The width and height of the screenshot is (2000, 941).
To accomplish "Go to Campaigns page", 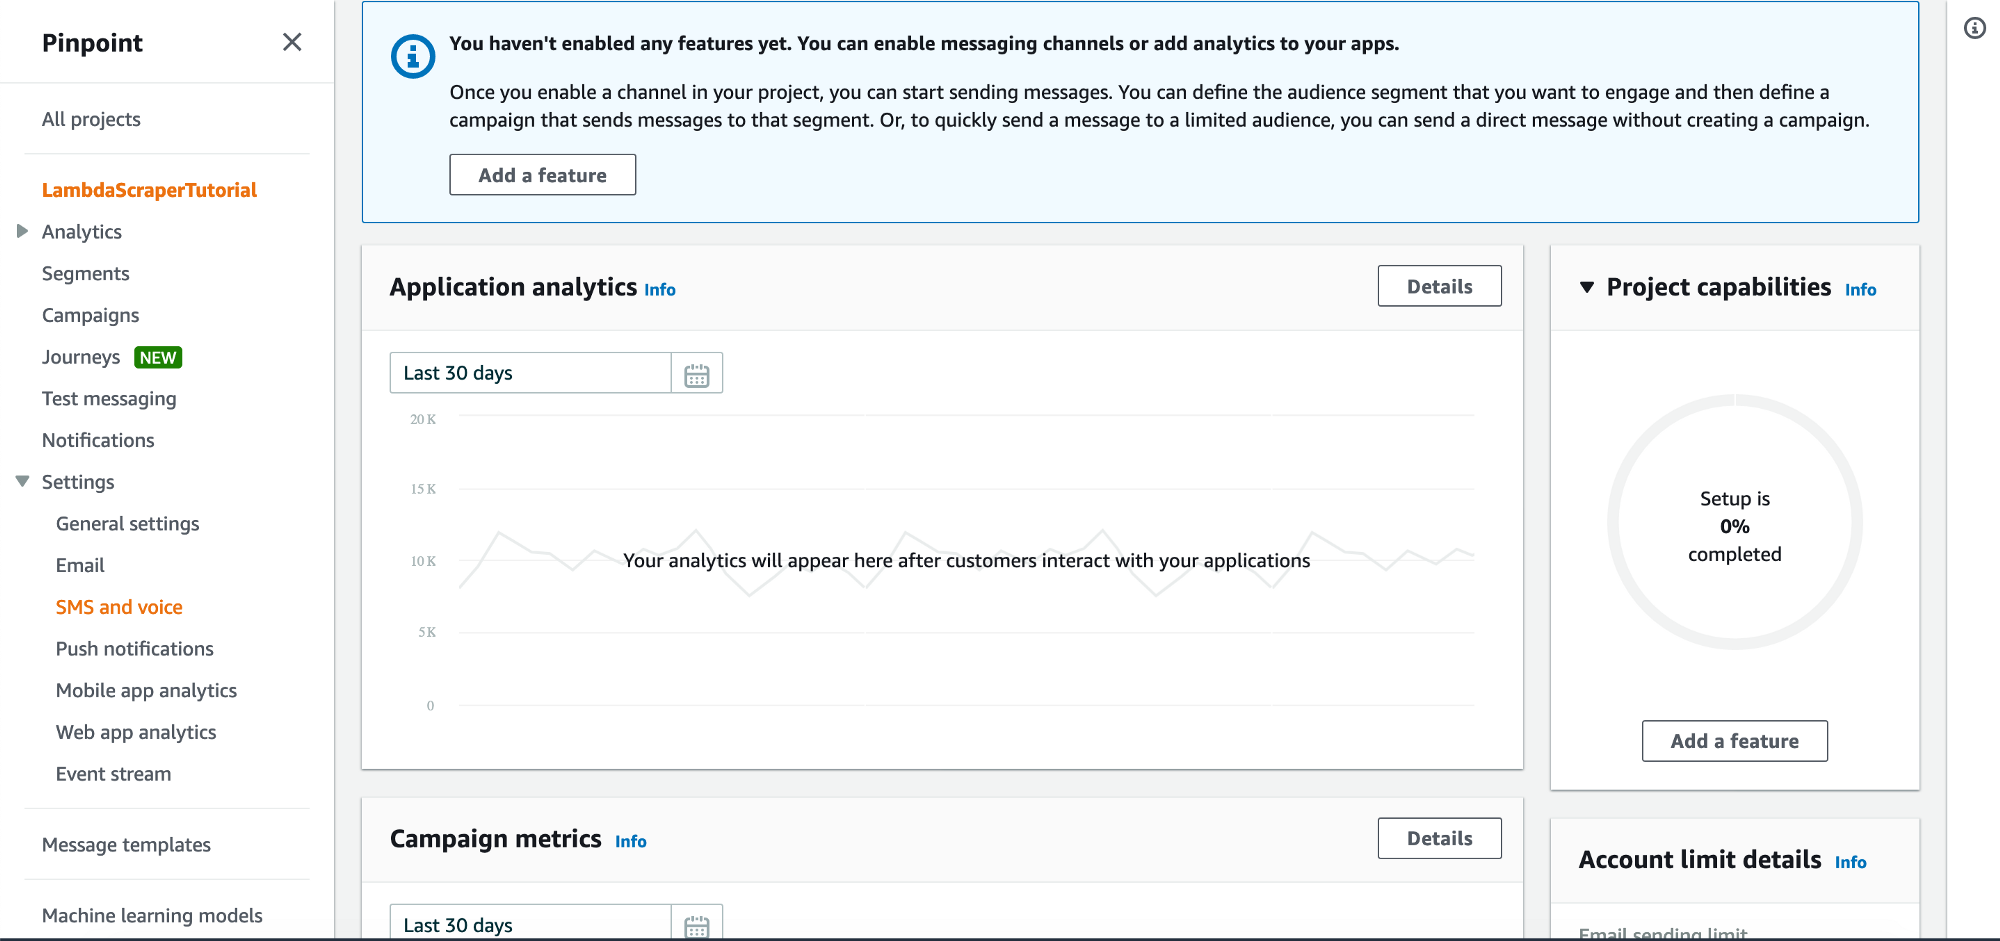I will click(x=90, y=315).
